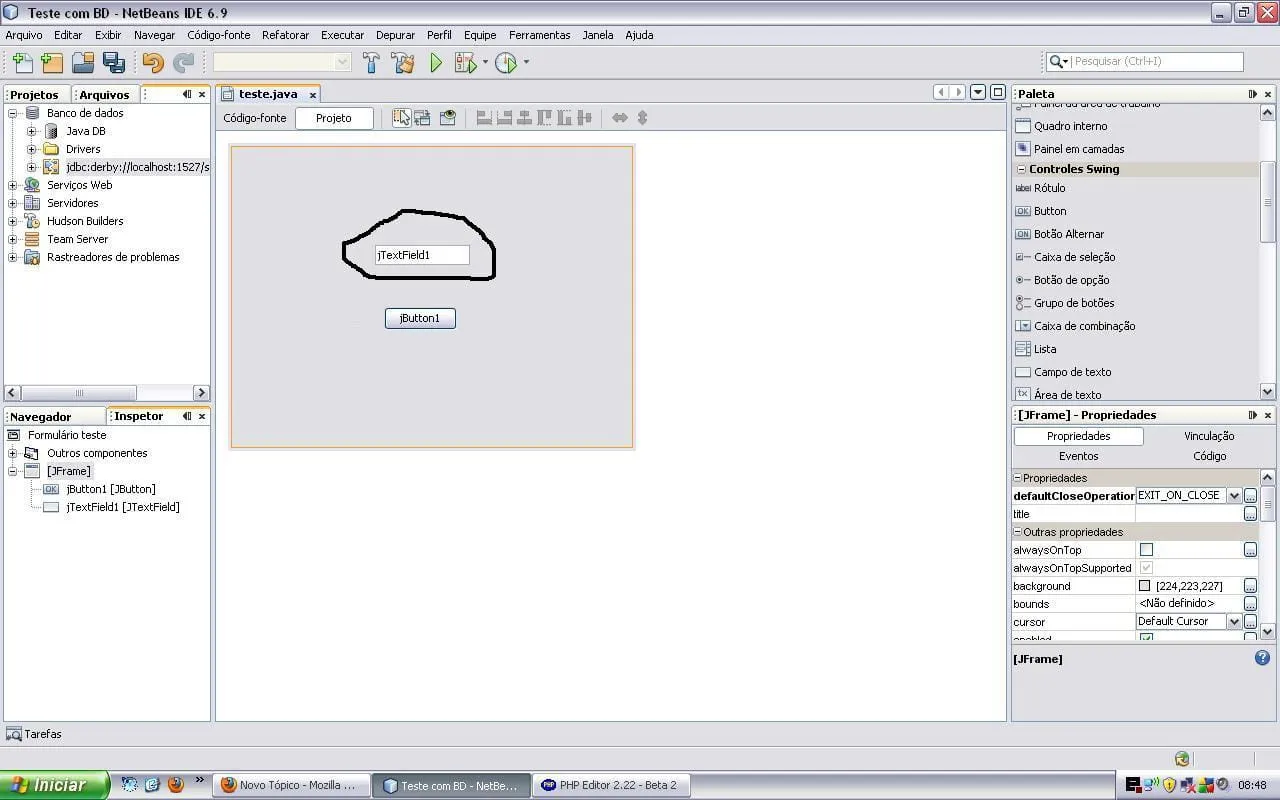Click the horizontal resizability double-arrow icon

[x=620, y=118]
